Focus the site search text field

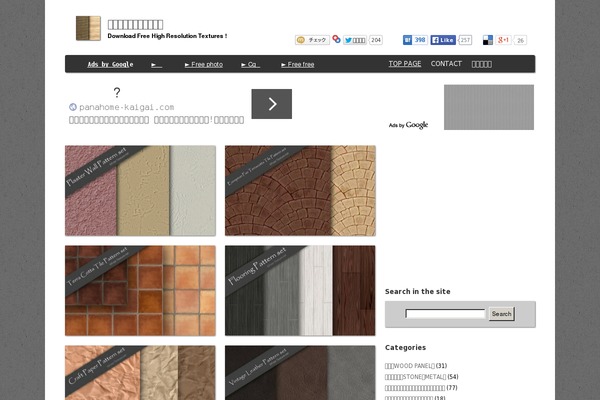click(445, 314)
